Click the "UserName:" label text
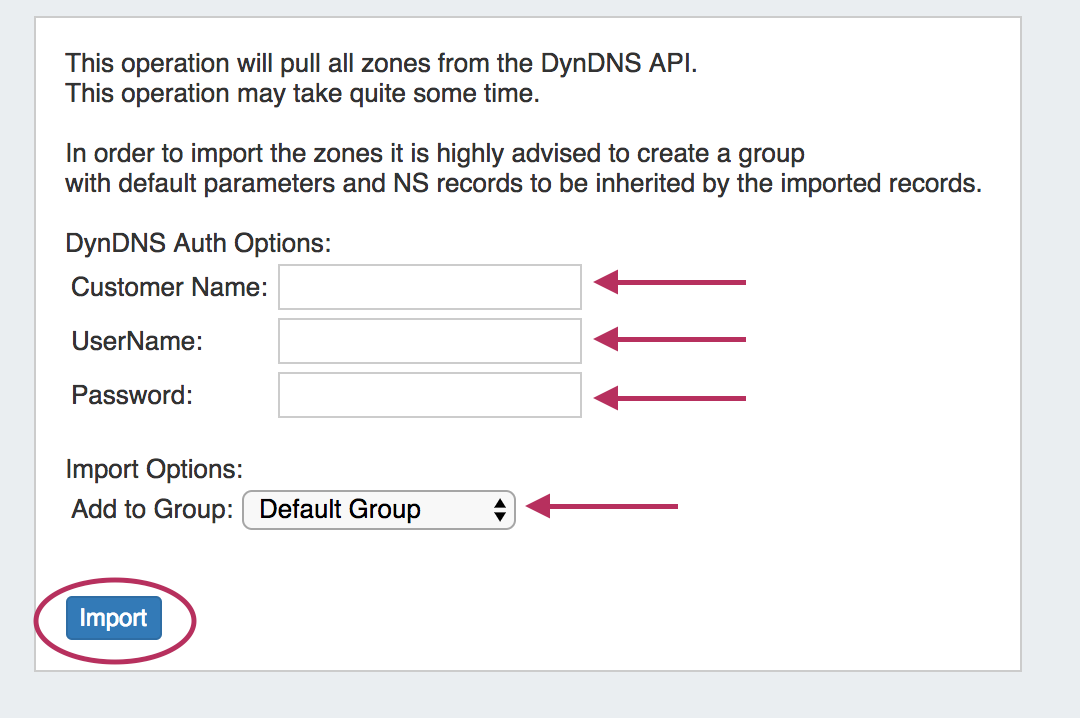Image resolution: width=1080 pixels, height=718 pixels. point(137,341)
